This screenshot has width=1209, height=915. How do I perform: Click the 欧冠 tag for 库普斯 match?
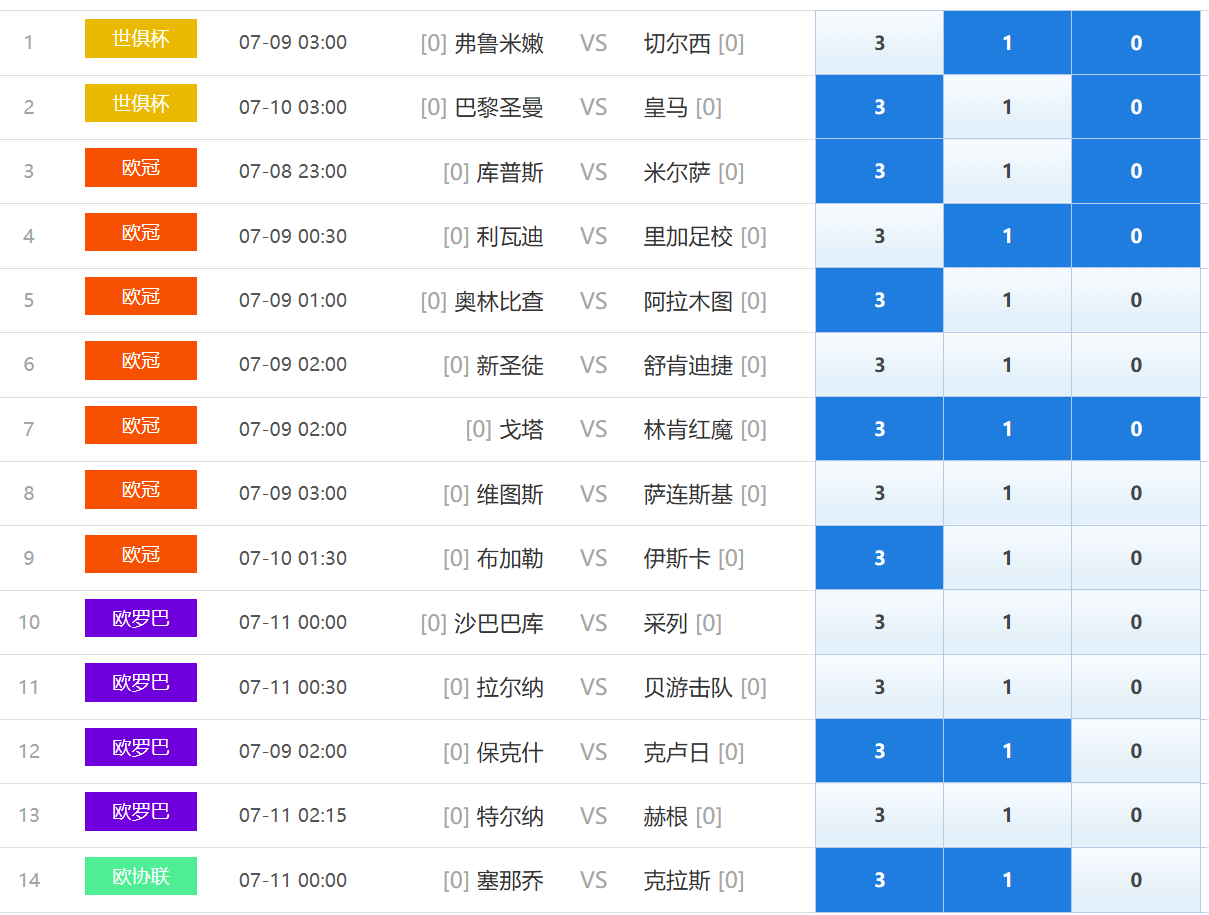(x=141, y=167)
